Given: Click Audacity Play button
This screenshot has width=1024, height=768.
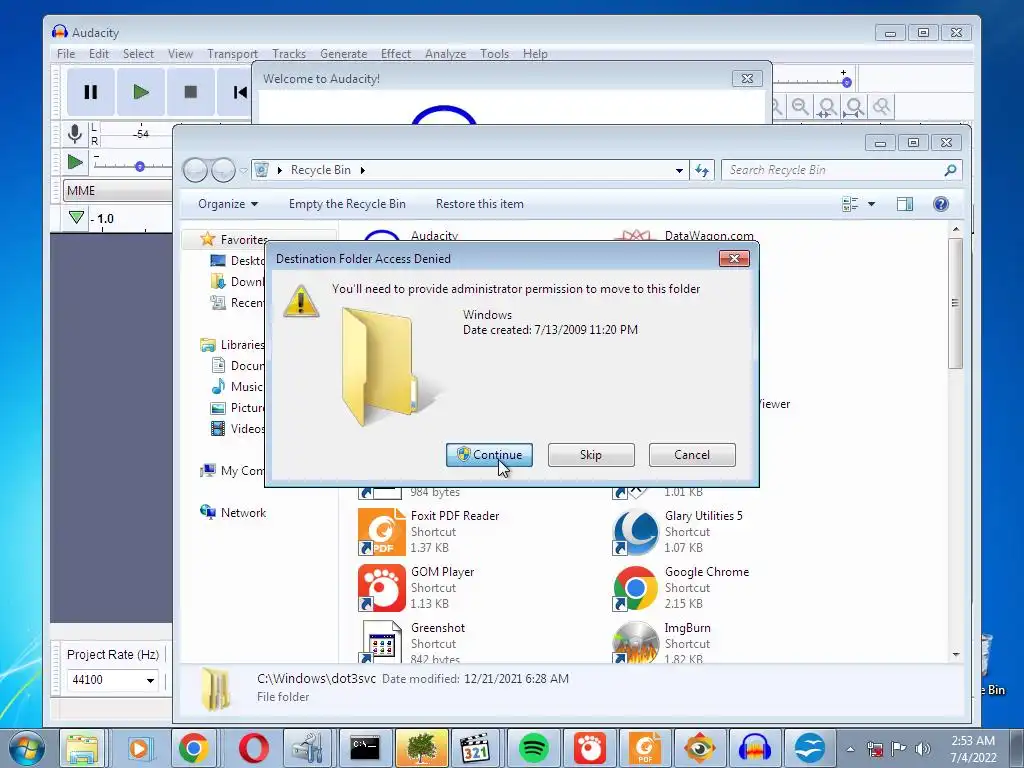Looking at the screenshot, I should (x=140, y=92).
